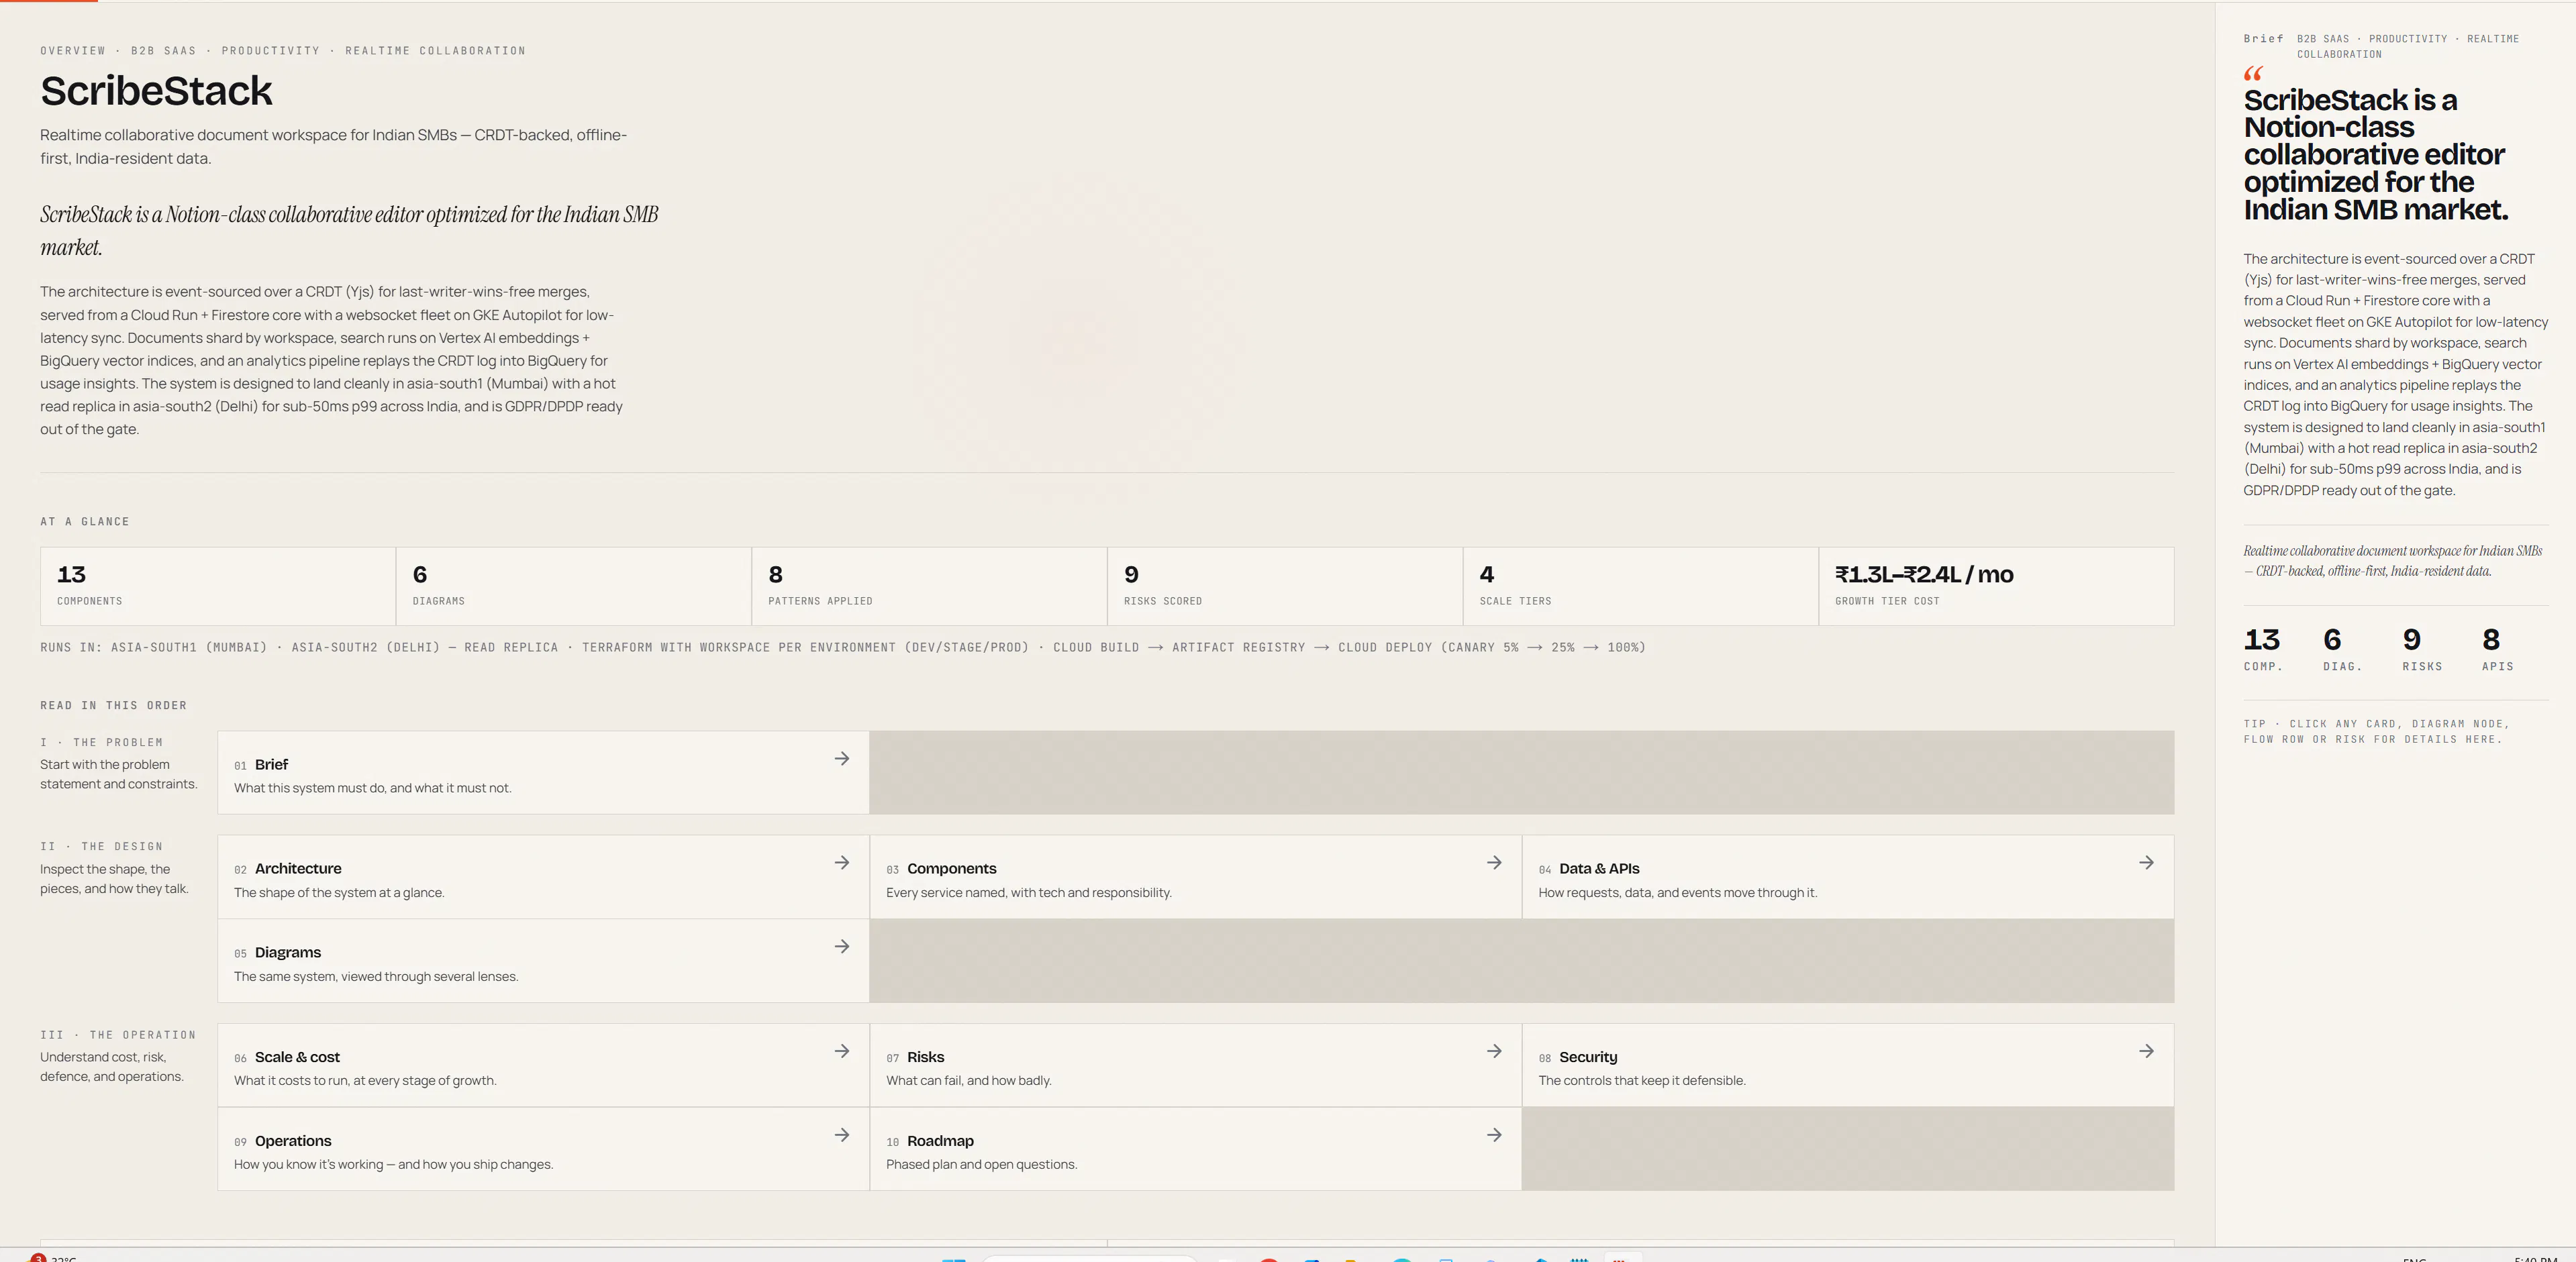Click the 8 Patterns Applied tile
The height and width of the screenshot is (1262, 2576).
(929, 586)
